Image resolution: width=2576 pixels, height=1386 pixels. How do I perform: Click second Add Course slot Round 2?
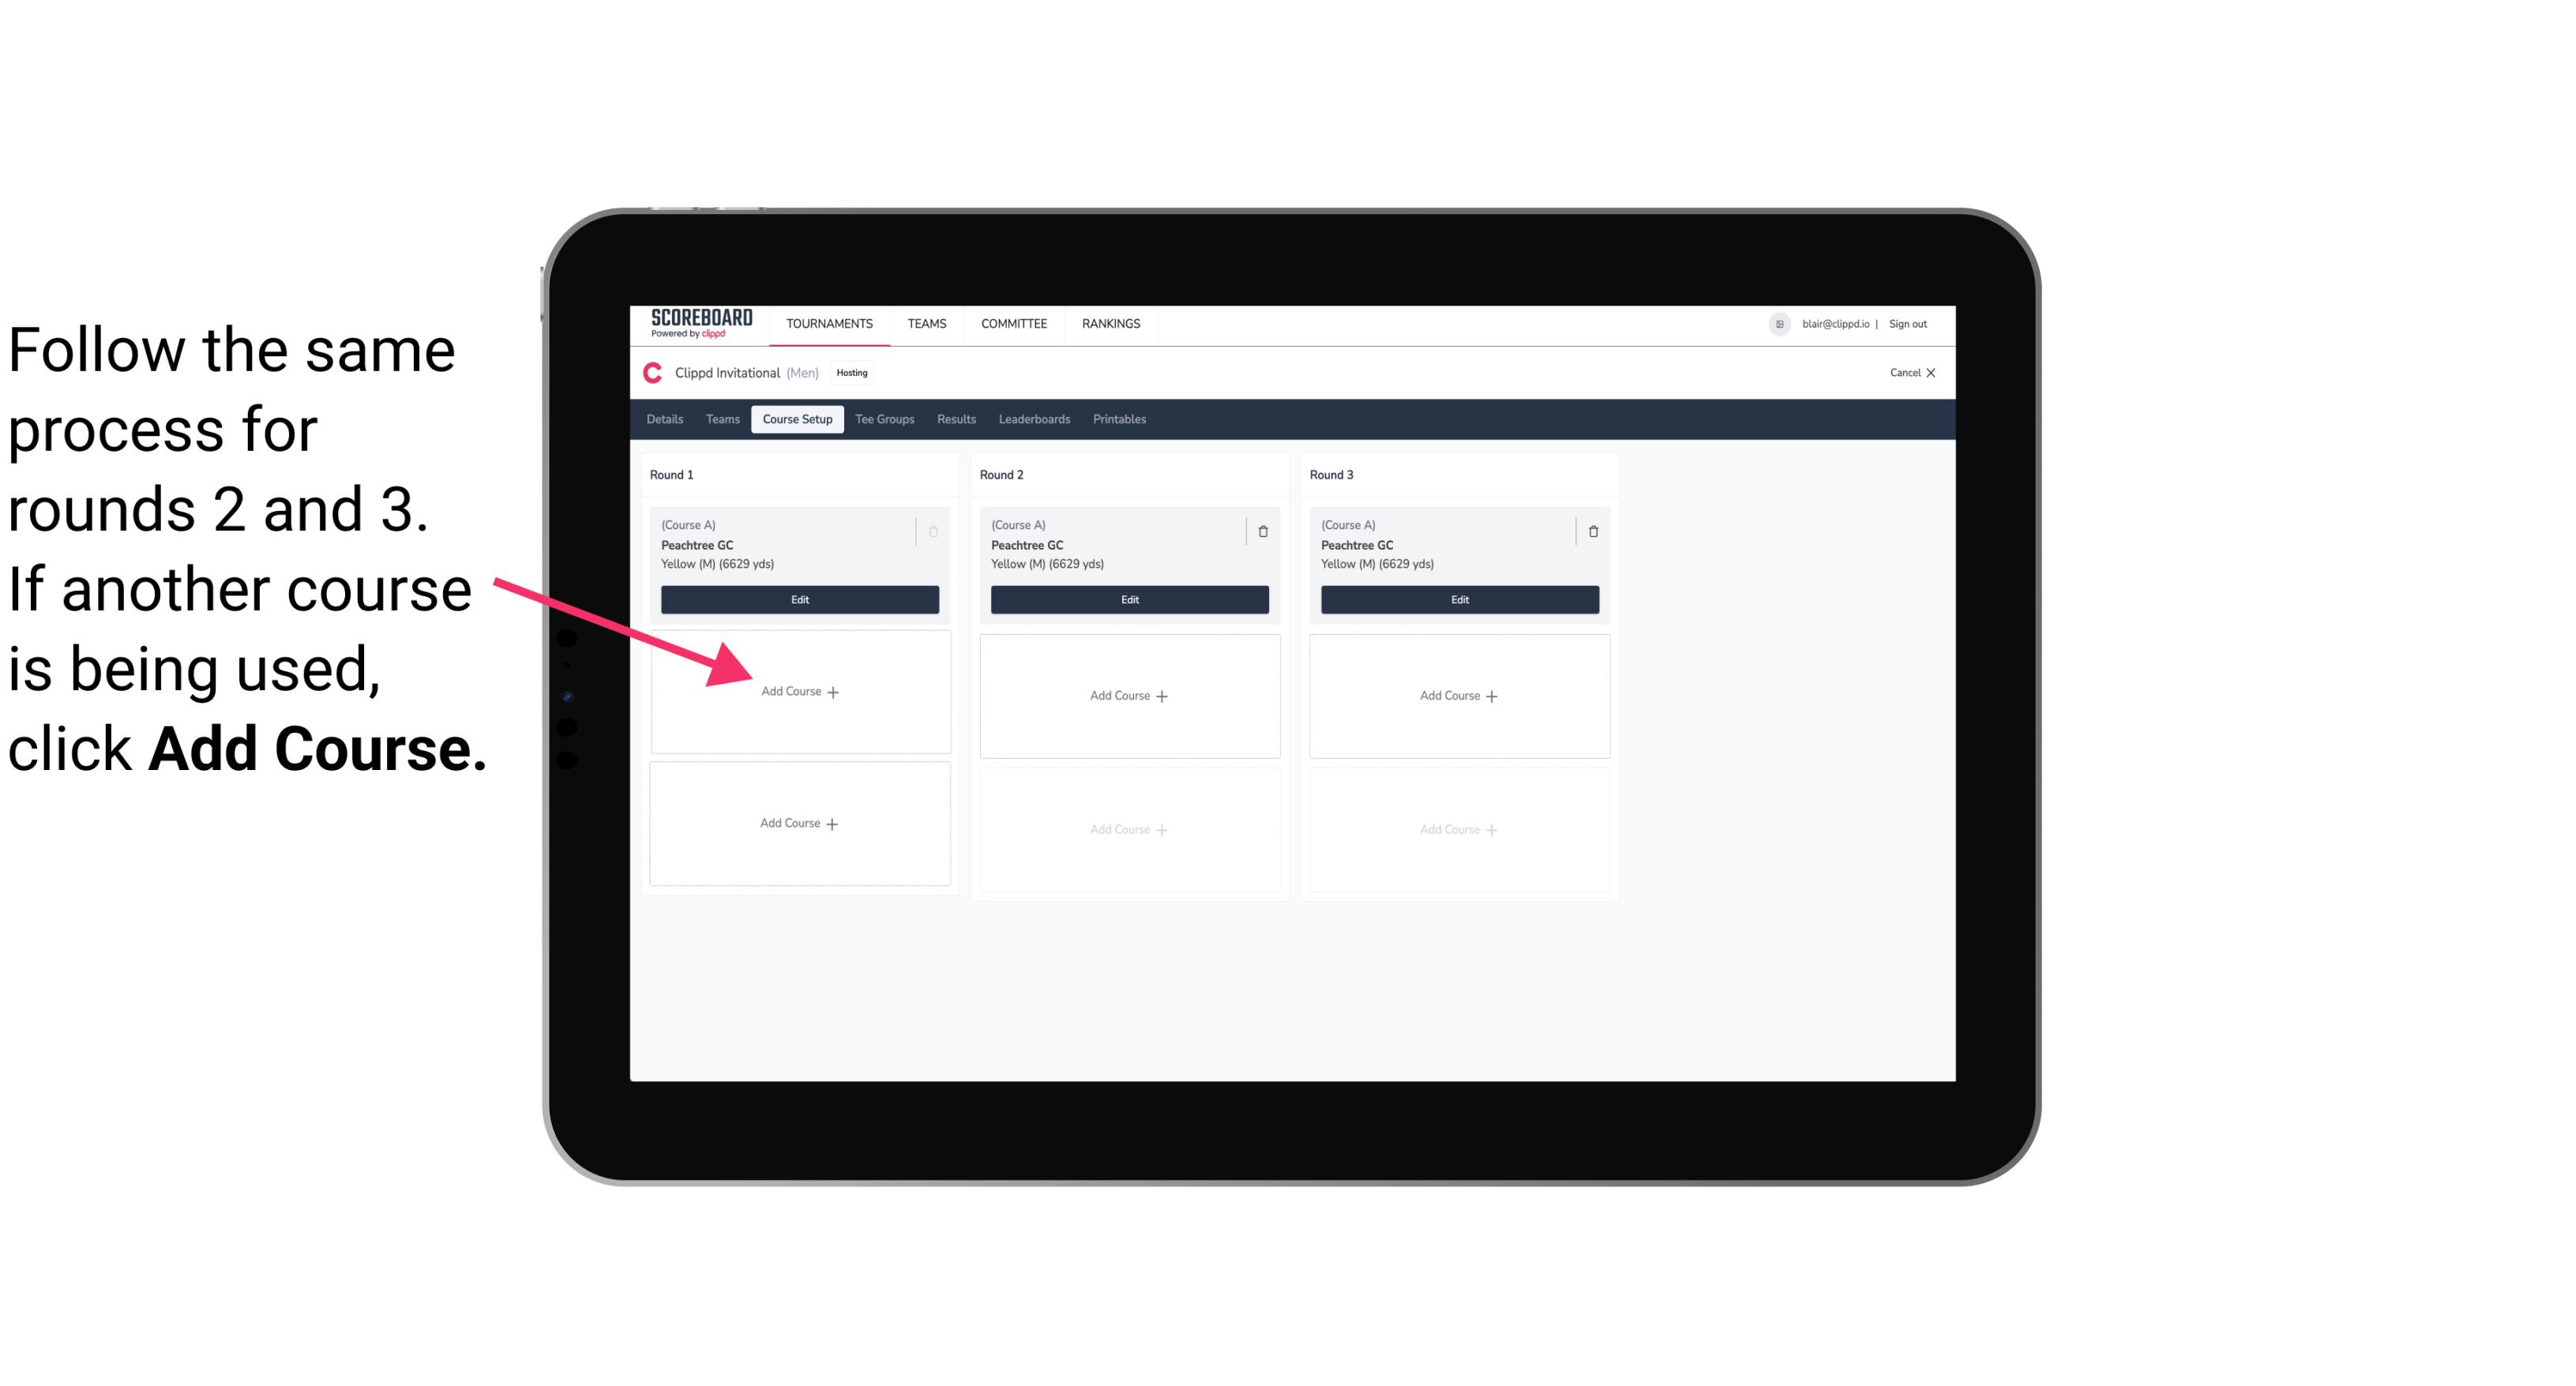(x=1128, y=828)
